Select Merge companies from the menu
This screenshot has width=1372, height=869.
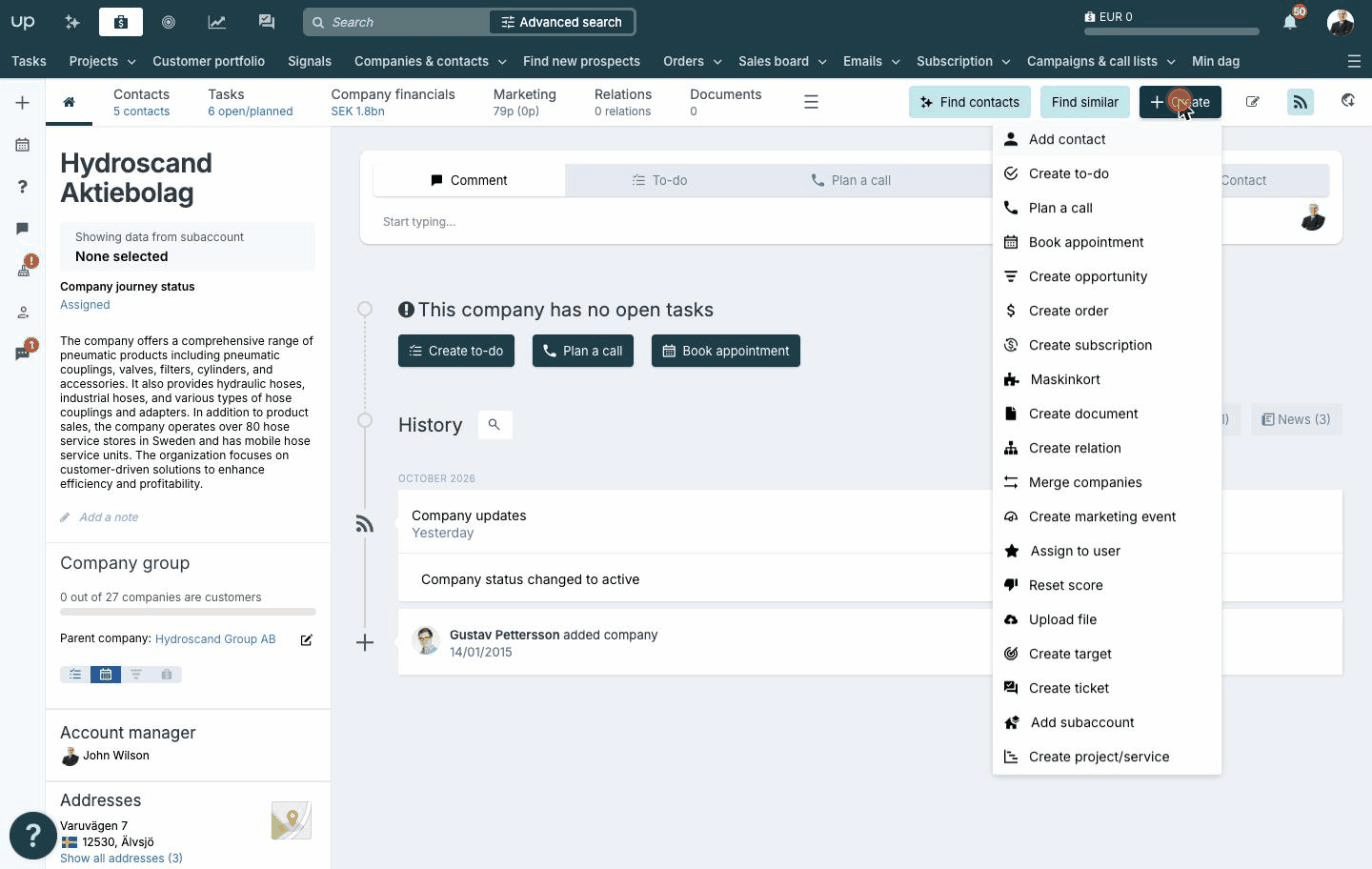1107,482
